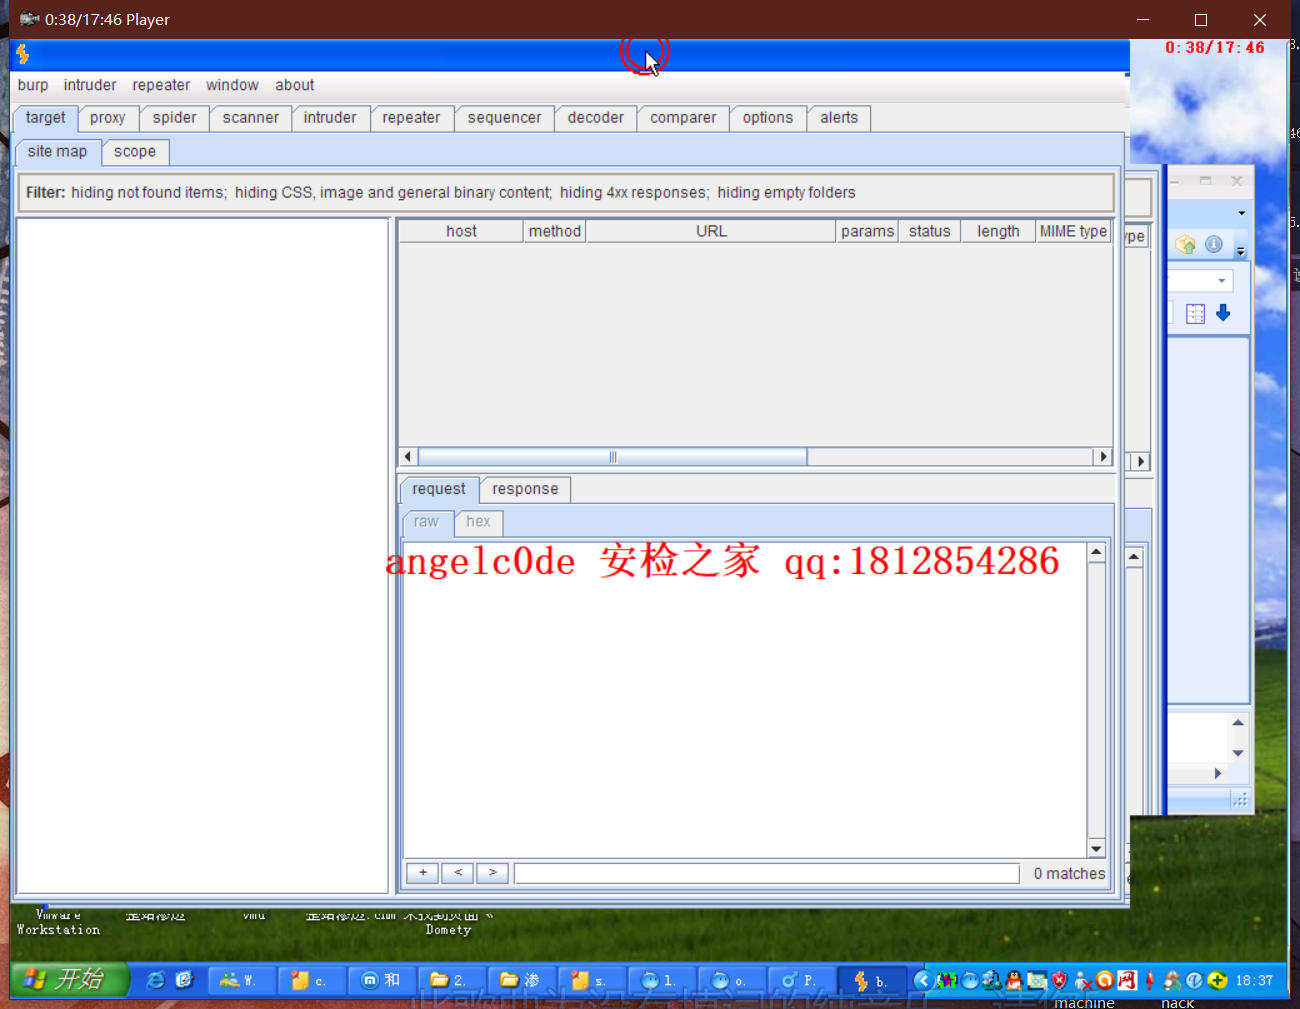
Task: Switch to the response tab
Action: (x=525, y=489)
